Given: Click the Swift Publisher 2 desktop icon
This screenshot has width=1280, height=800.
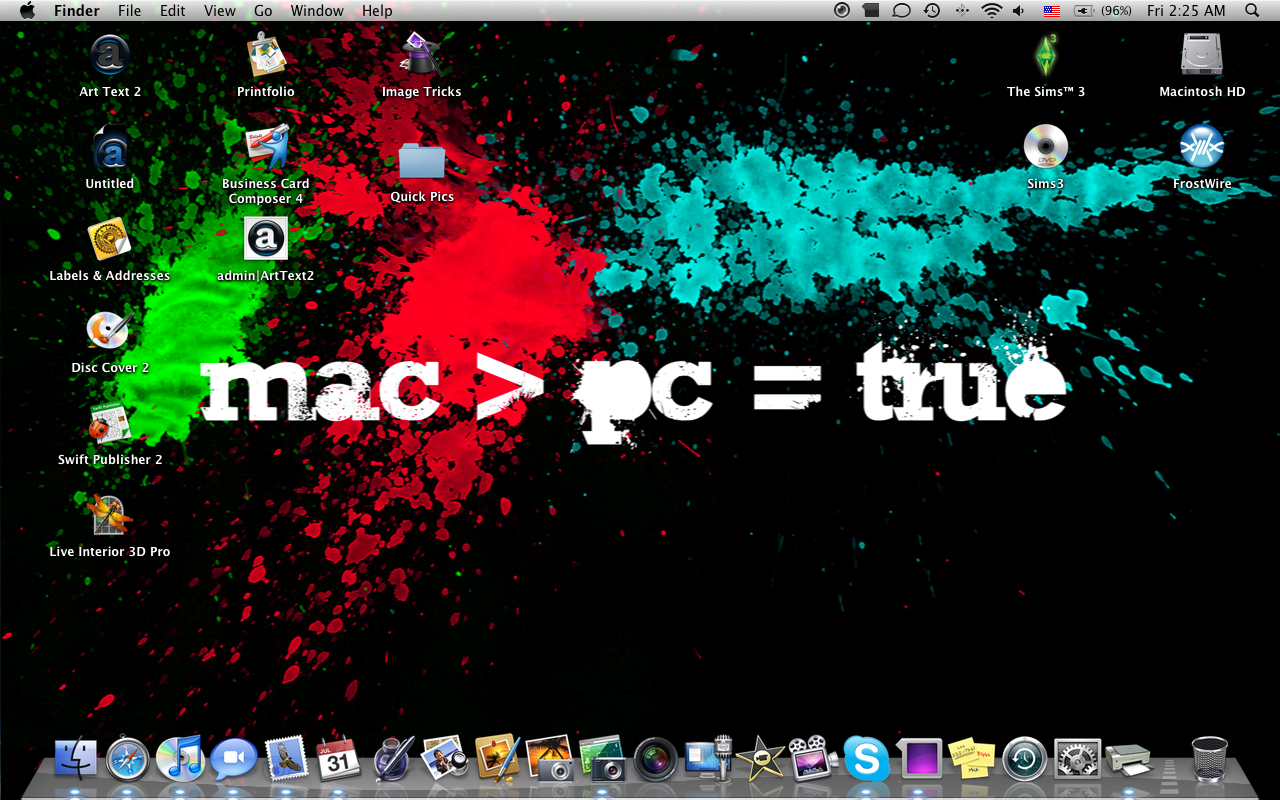Looking at the screenshot, I should click(110, 424).
